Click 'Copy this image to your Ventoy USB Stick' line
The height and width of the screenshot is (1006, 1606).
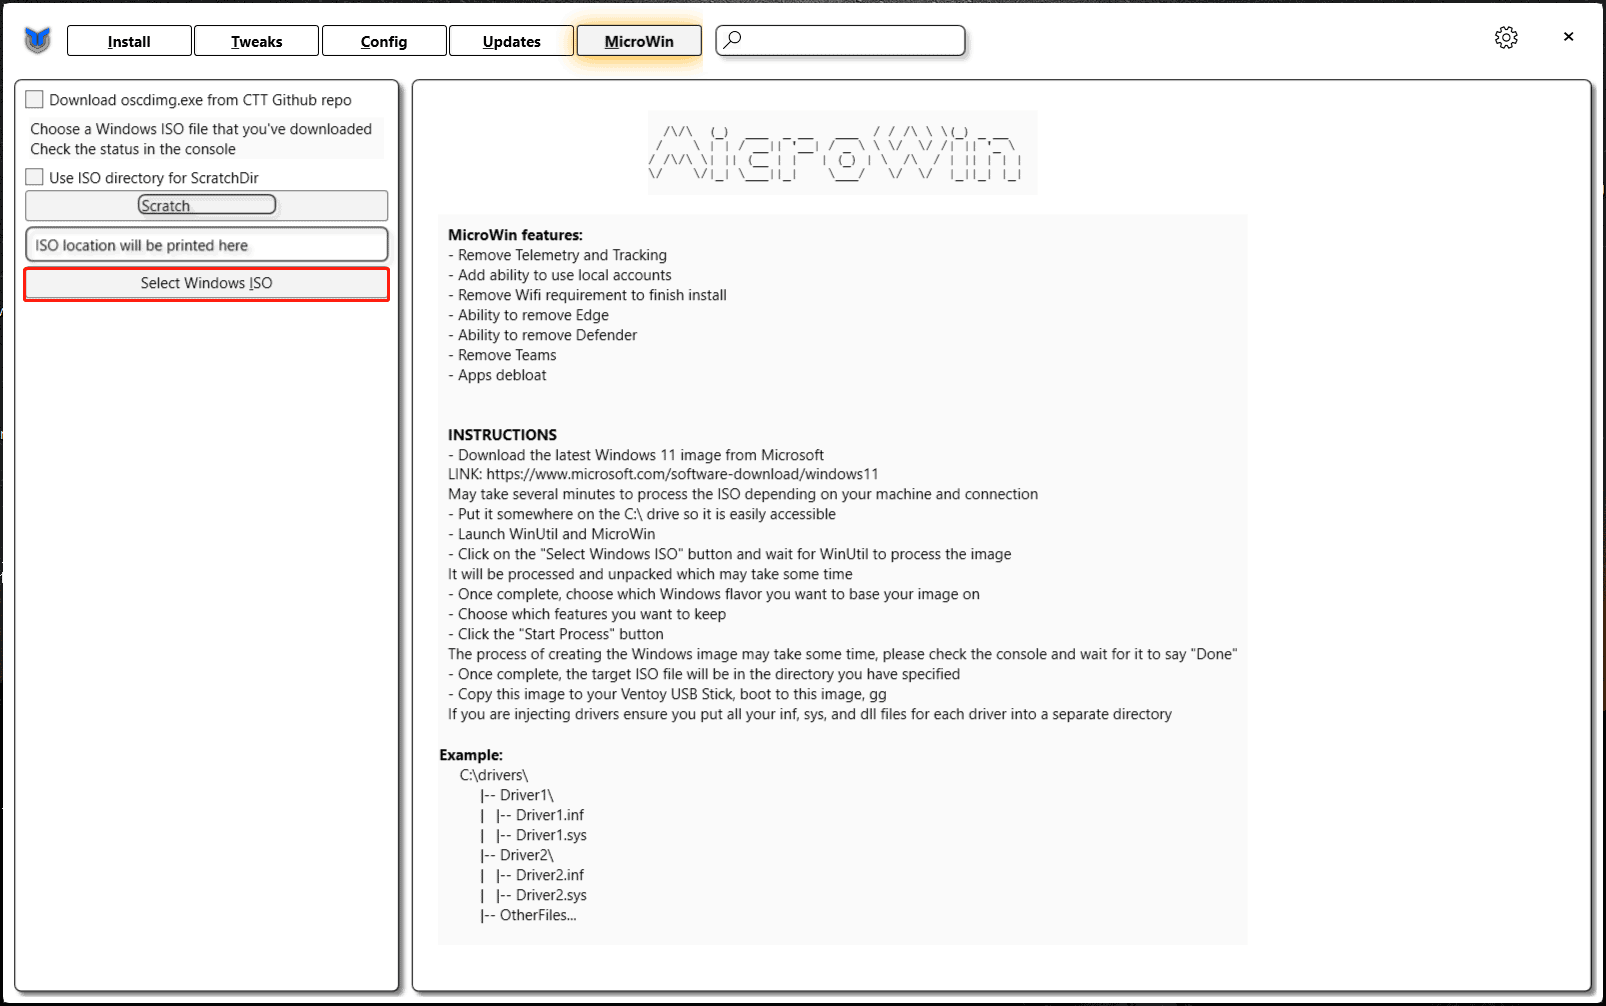click(x=668, y=694)
